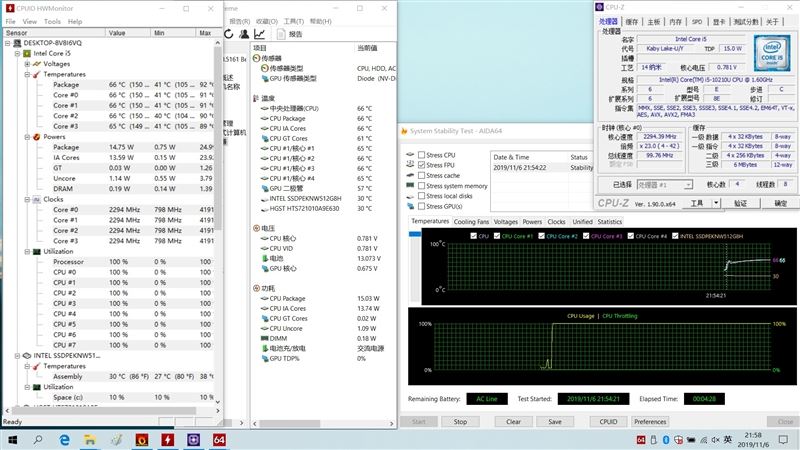Viewport: 800px width, 450px height.
Task: Open the notification center icon
Action: 783,440
